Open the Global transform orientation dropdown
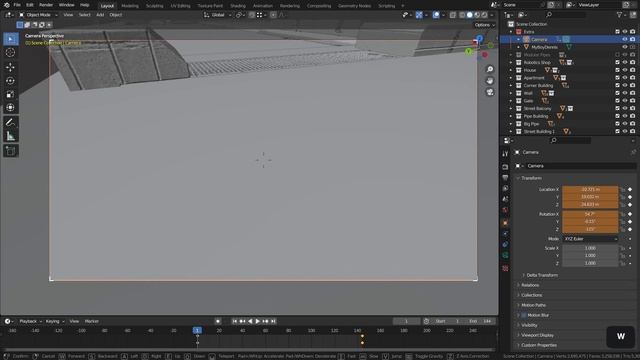The height and width of the screenshot is (360, 640). pos(218,15)
